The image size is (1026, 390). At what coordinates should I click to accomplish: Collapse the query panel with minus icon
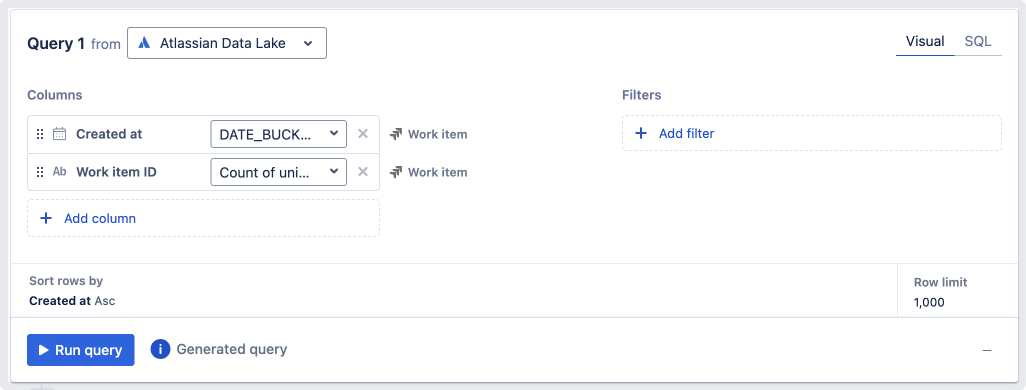point(987,351)
